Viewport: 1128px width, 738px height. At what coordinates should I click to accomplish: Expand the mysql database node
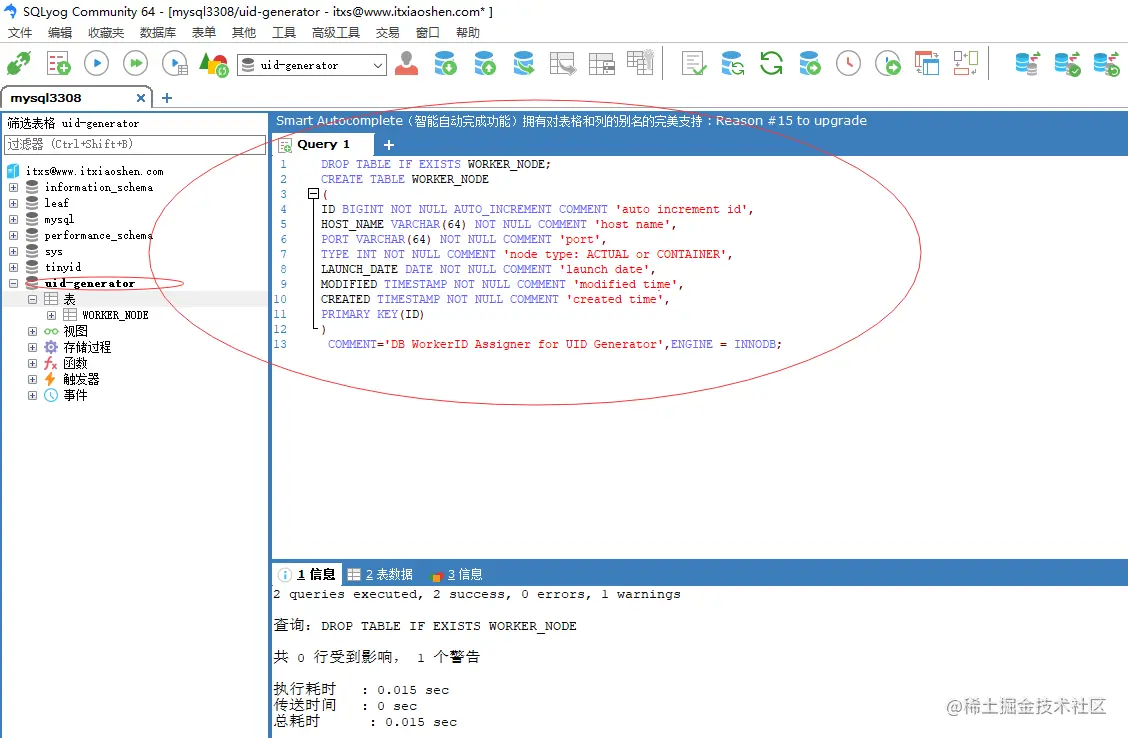(x=13, y=219)
